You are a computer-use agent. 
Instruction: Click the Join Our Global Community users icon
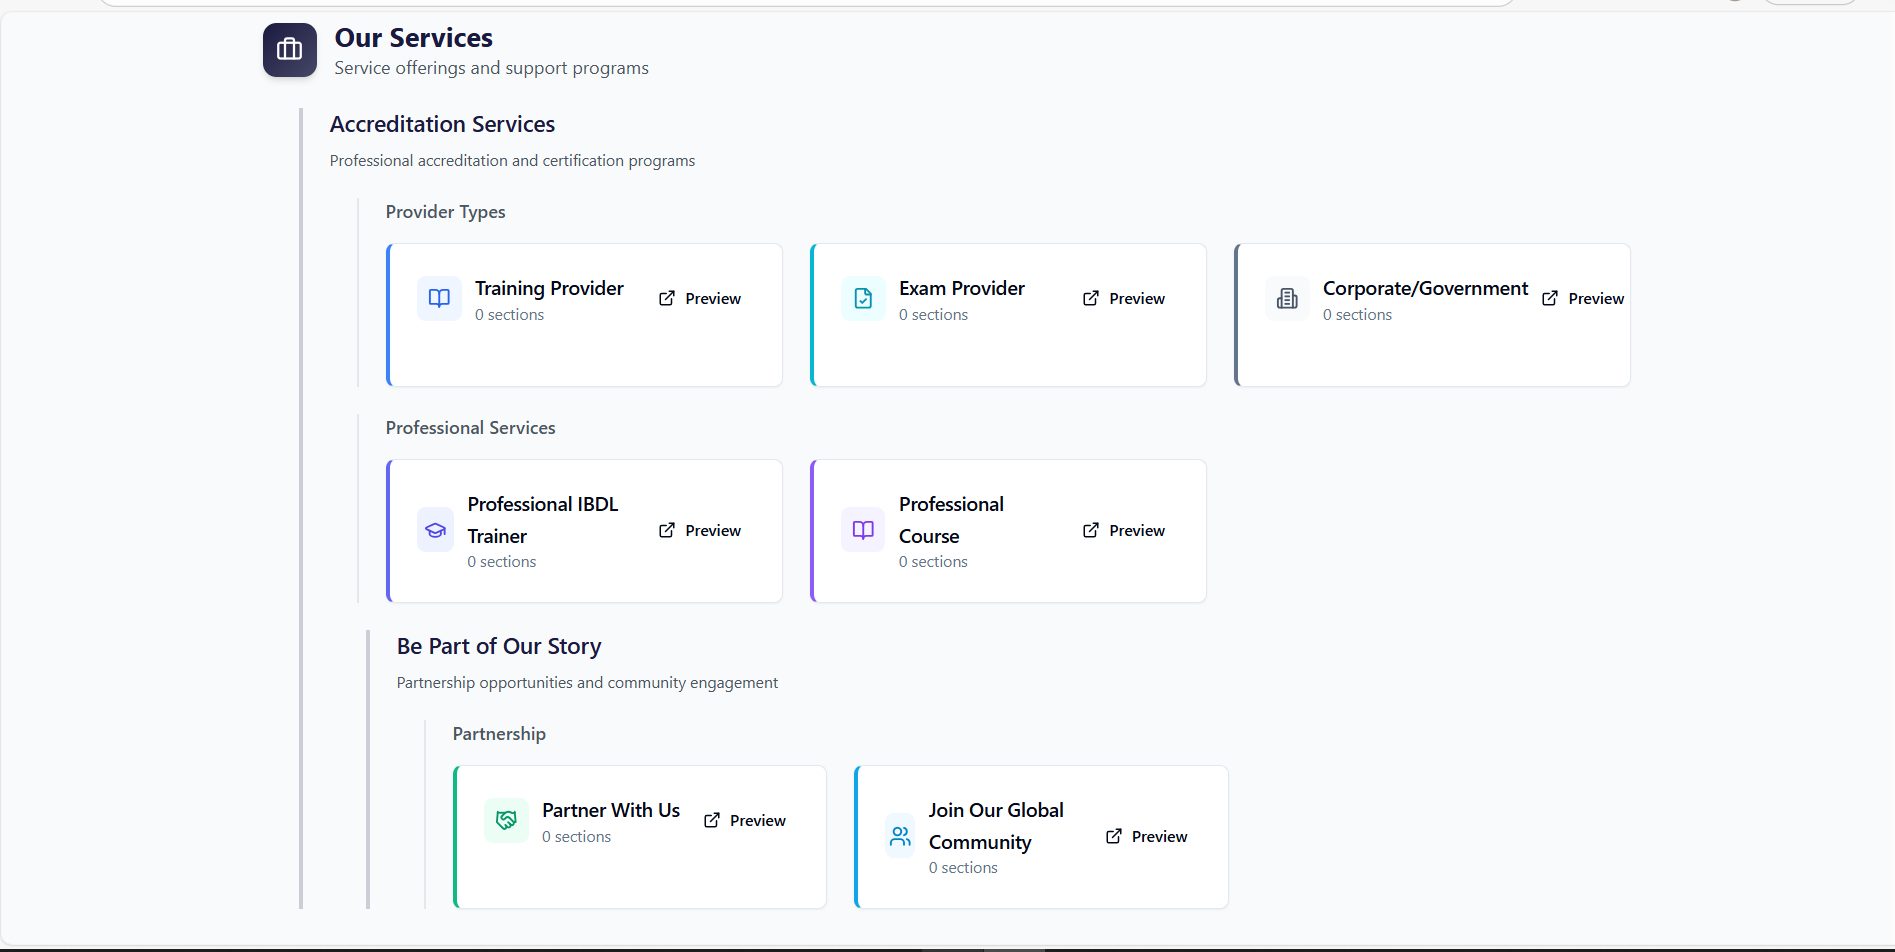900,836
